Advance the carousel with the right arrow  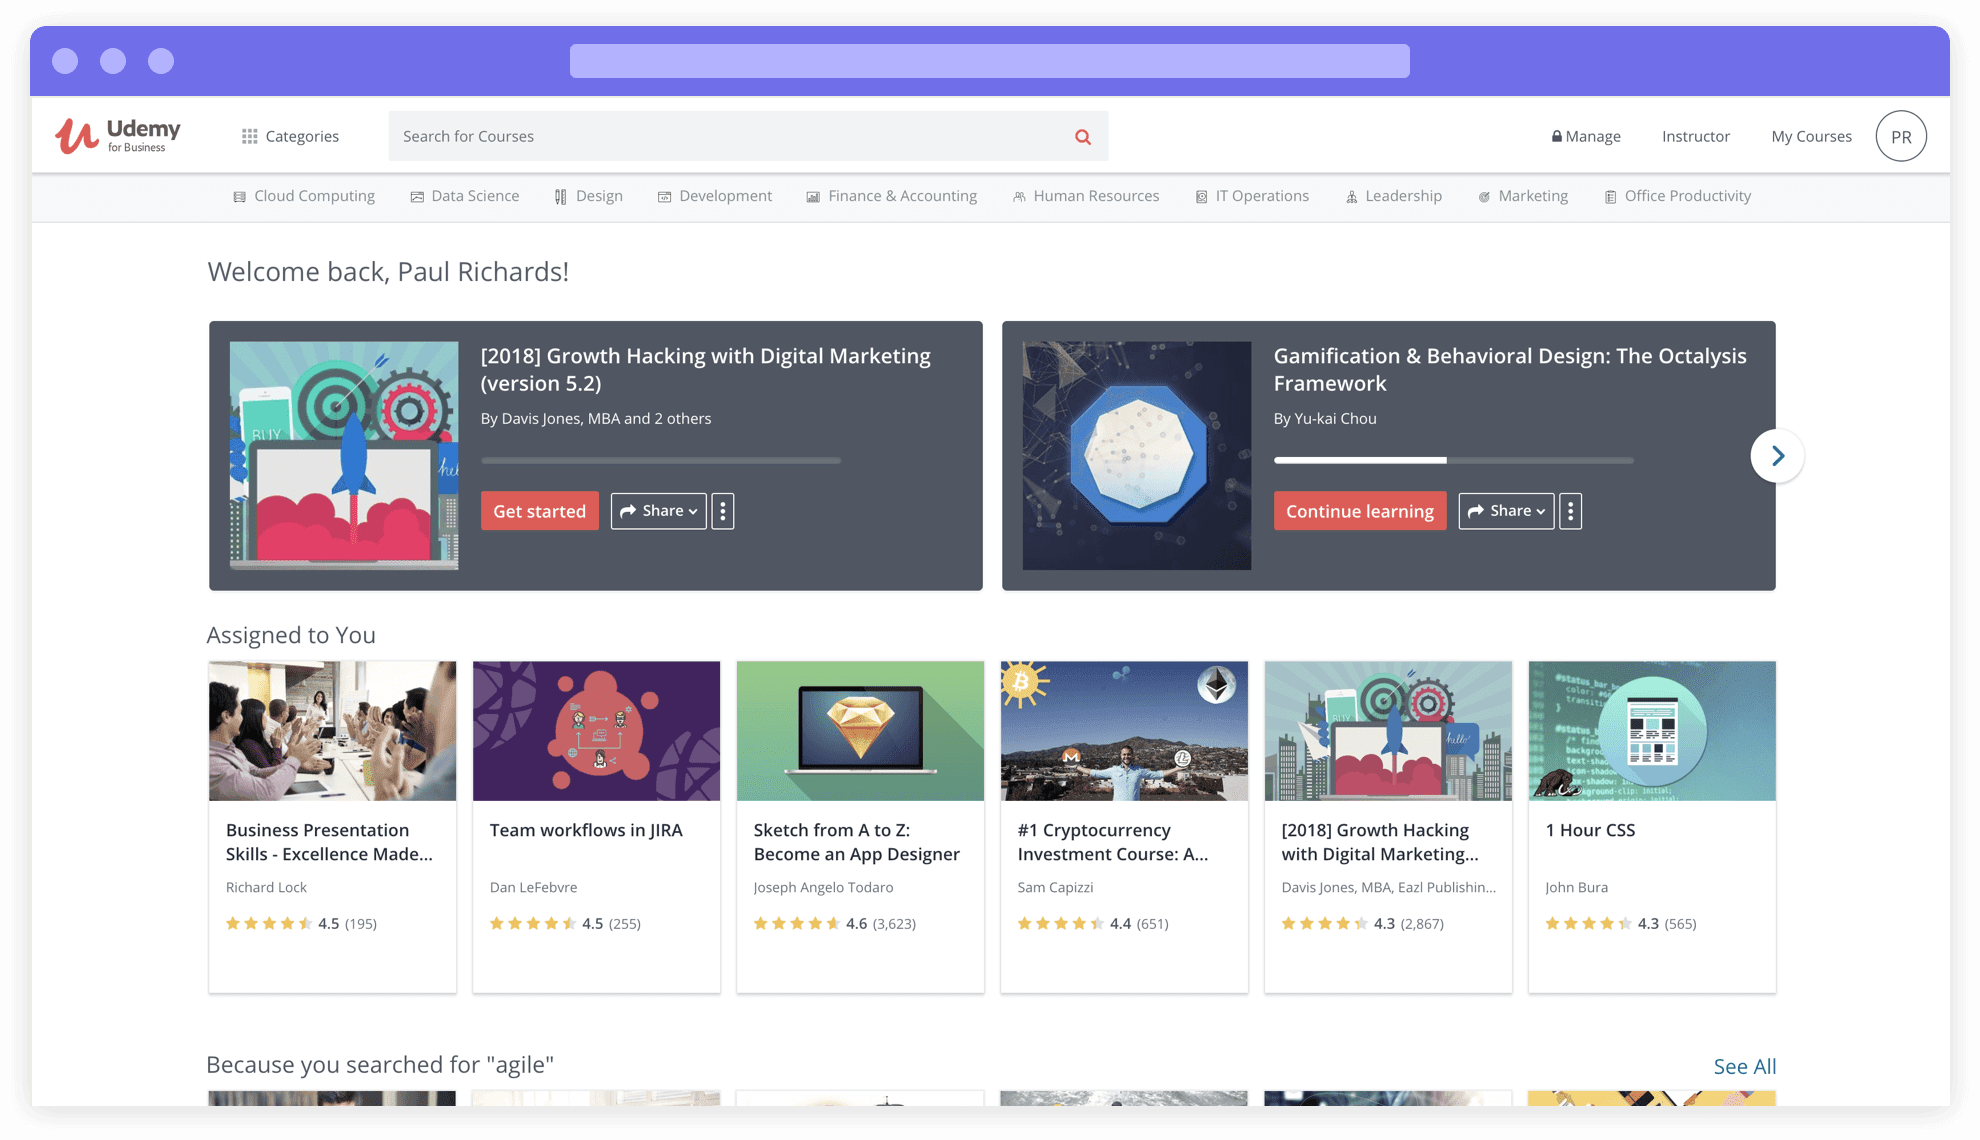[1777, 455]
